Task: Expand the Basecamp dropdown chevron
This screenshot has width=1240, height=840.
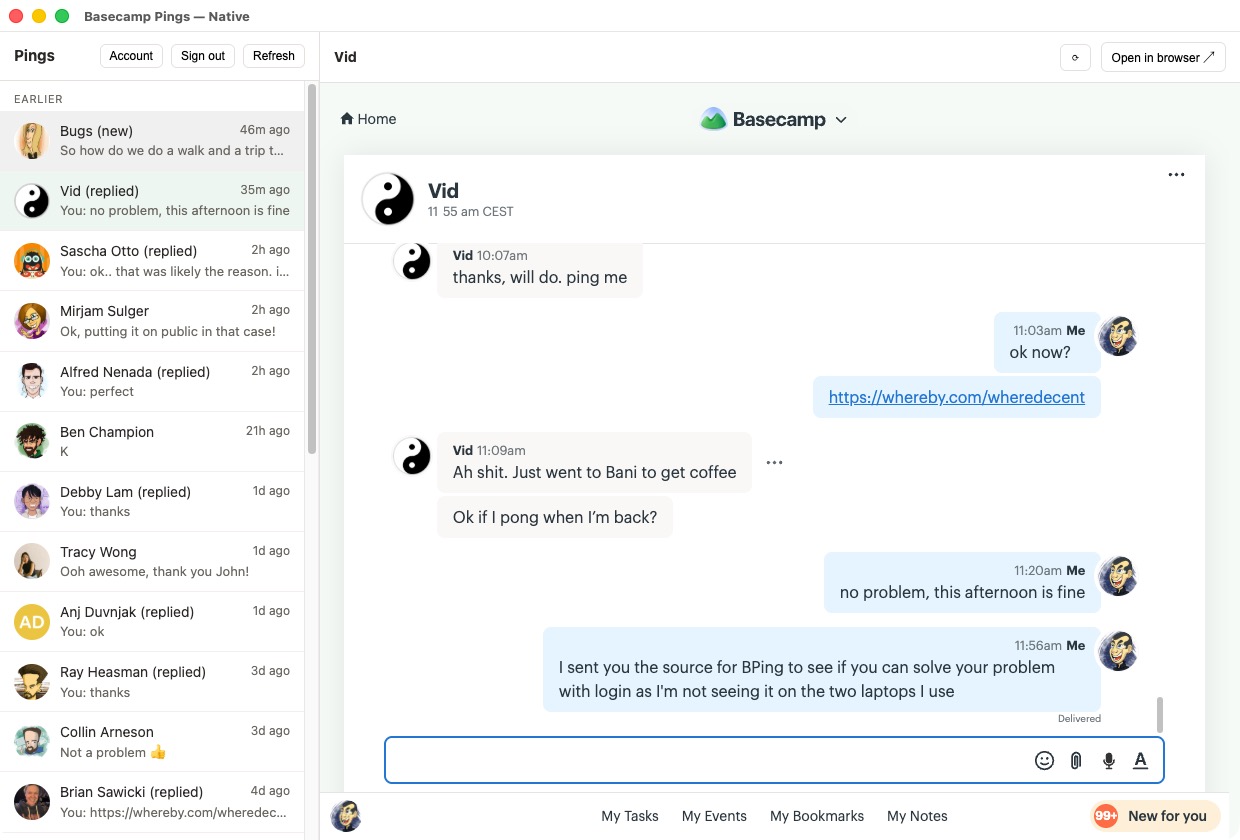Action: point(841,120)
